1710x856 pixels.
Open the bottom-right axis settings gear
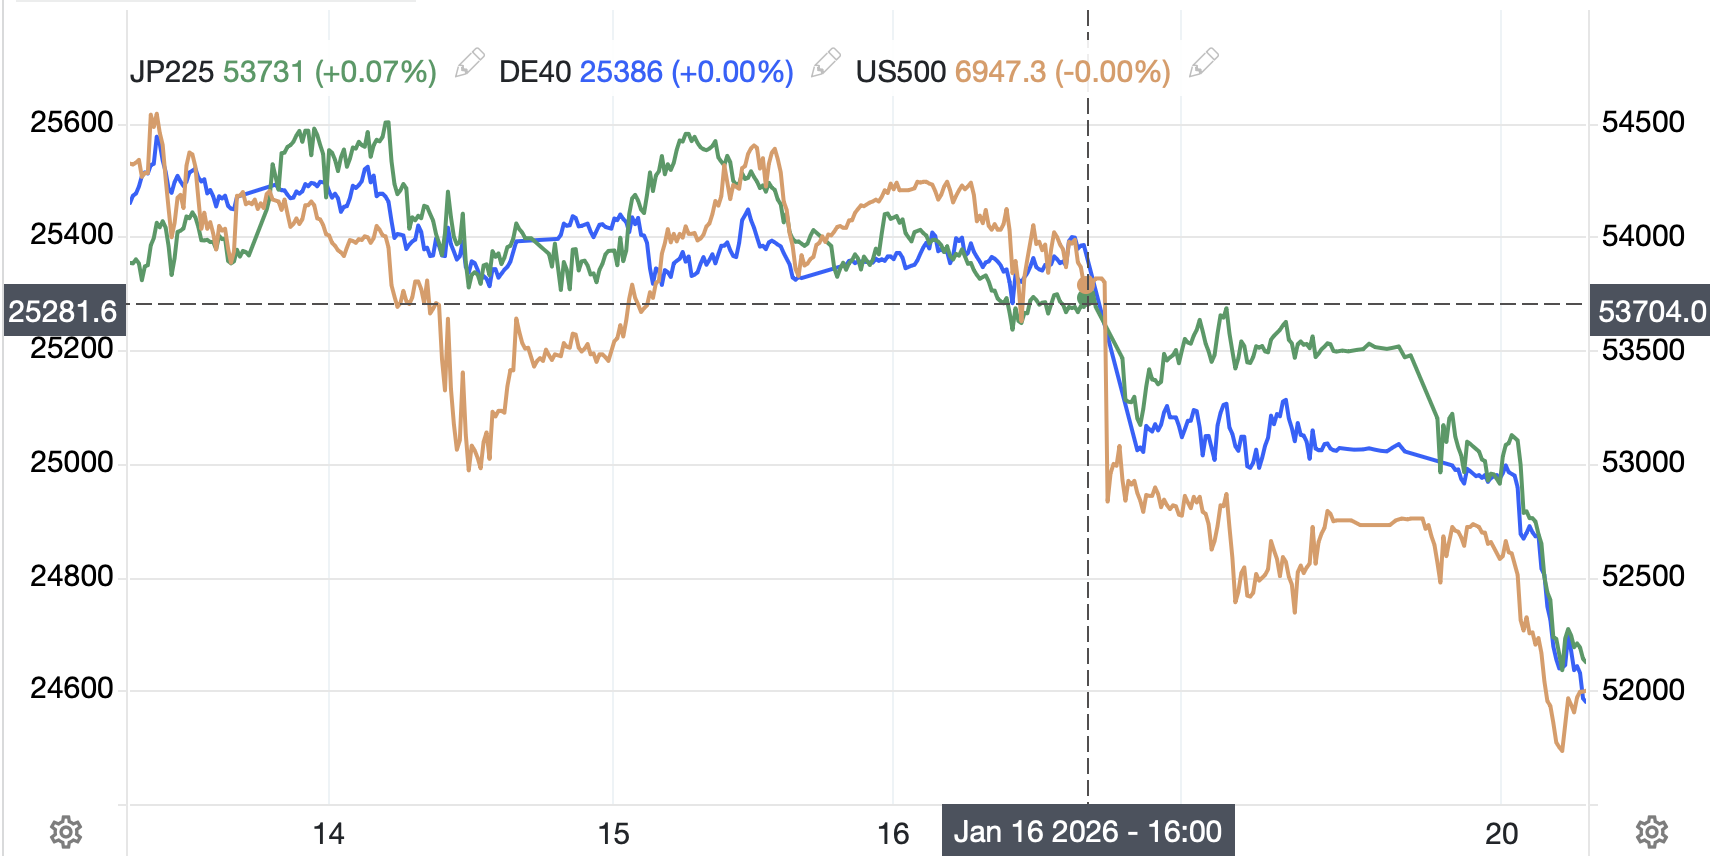coord(1651,832)
